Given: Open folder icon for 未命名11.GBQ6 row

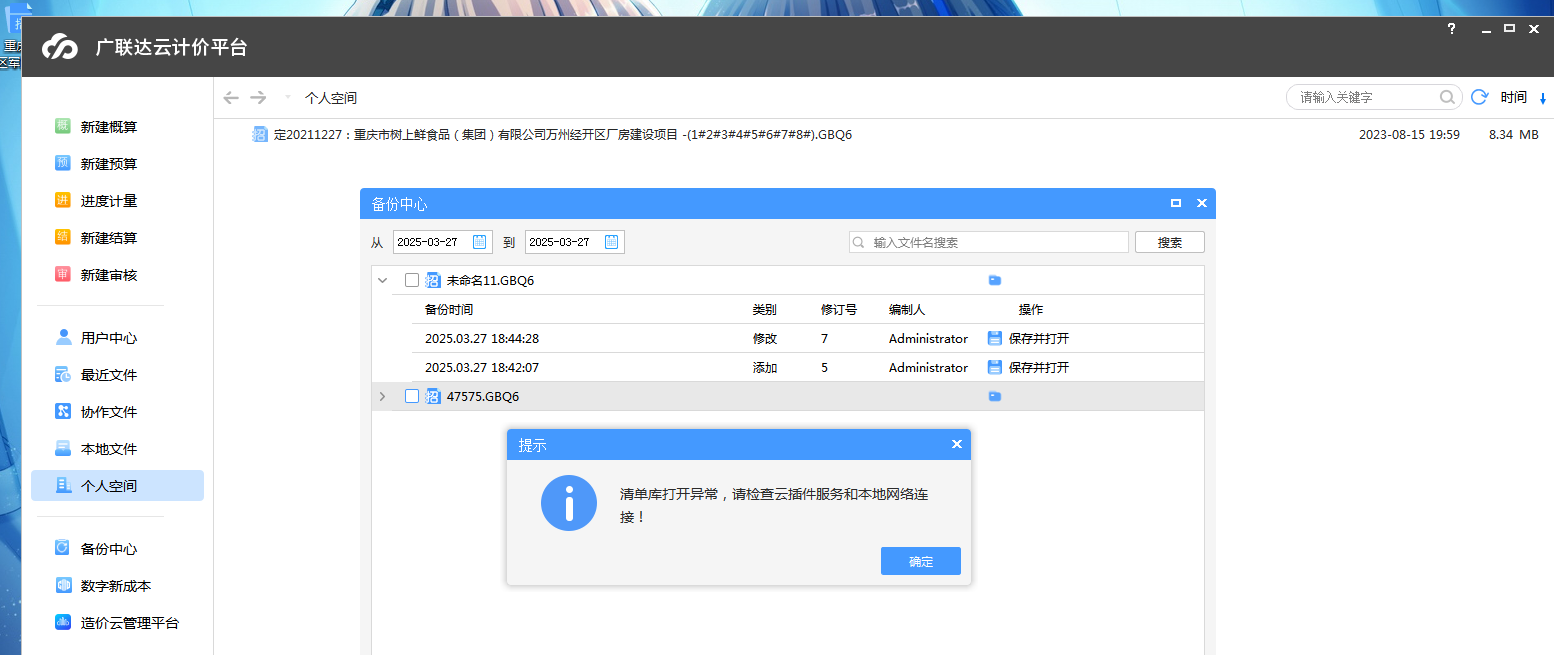Looking at the screenshot, I should tap(995, 280).
